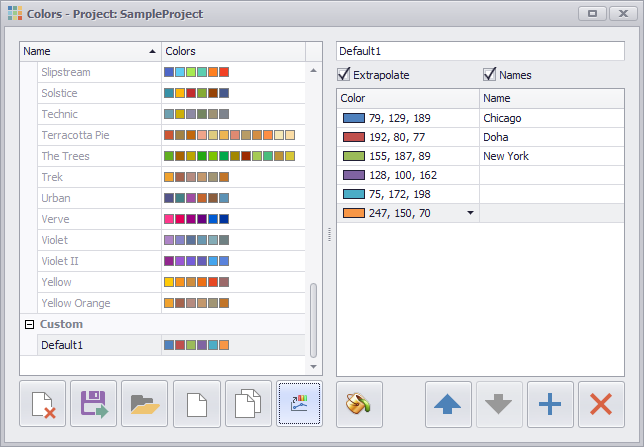Move selected color up with blue arrow
This screenshot has width=644, height=447.
449,404
